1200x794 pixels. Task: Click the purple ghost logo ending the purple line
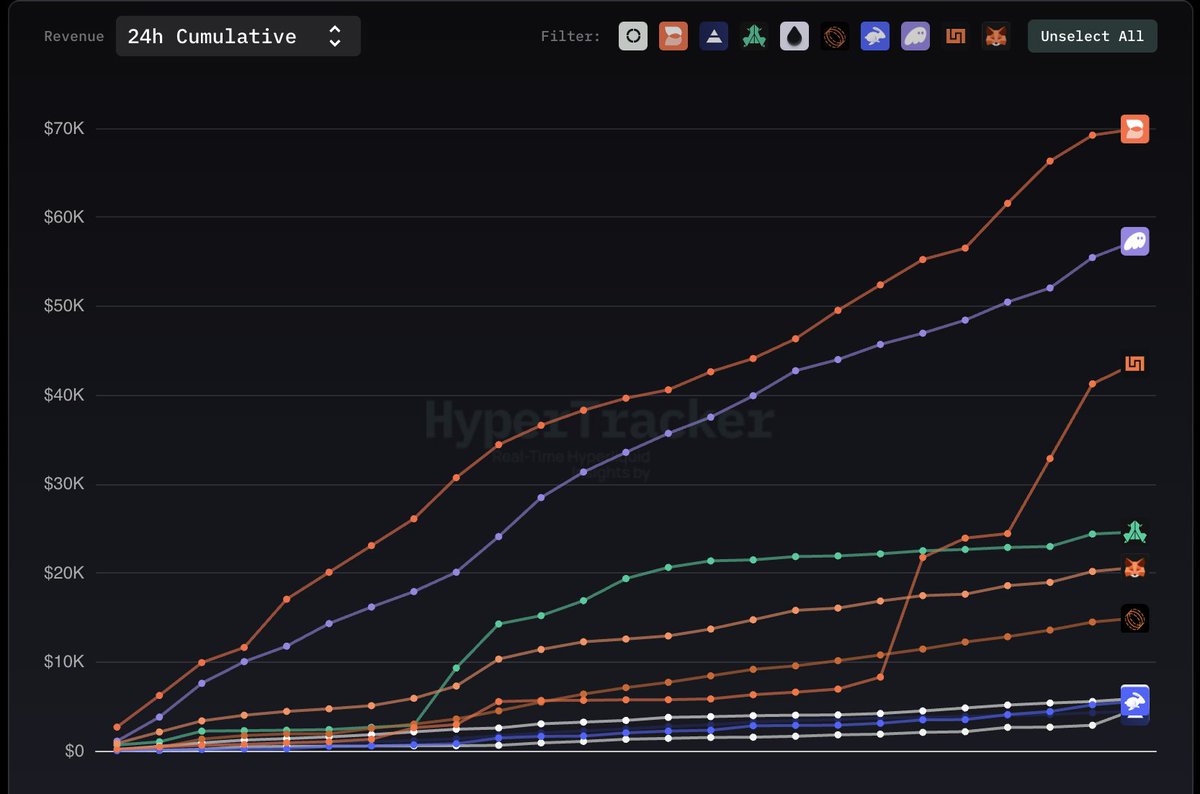point(1135,241)
